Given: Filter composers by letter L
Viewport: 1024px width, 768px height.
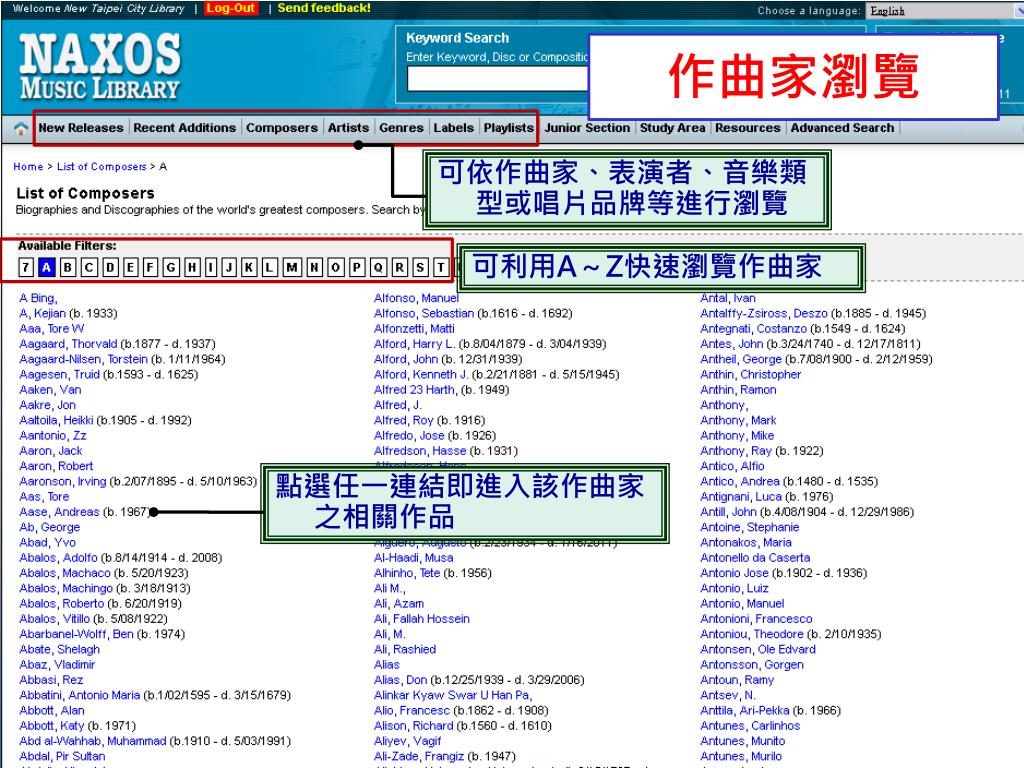Looking at the screenshot, I should [269, 267].
